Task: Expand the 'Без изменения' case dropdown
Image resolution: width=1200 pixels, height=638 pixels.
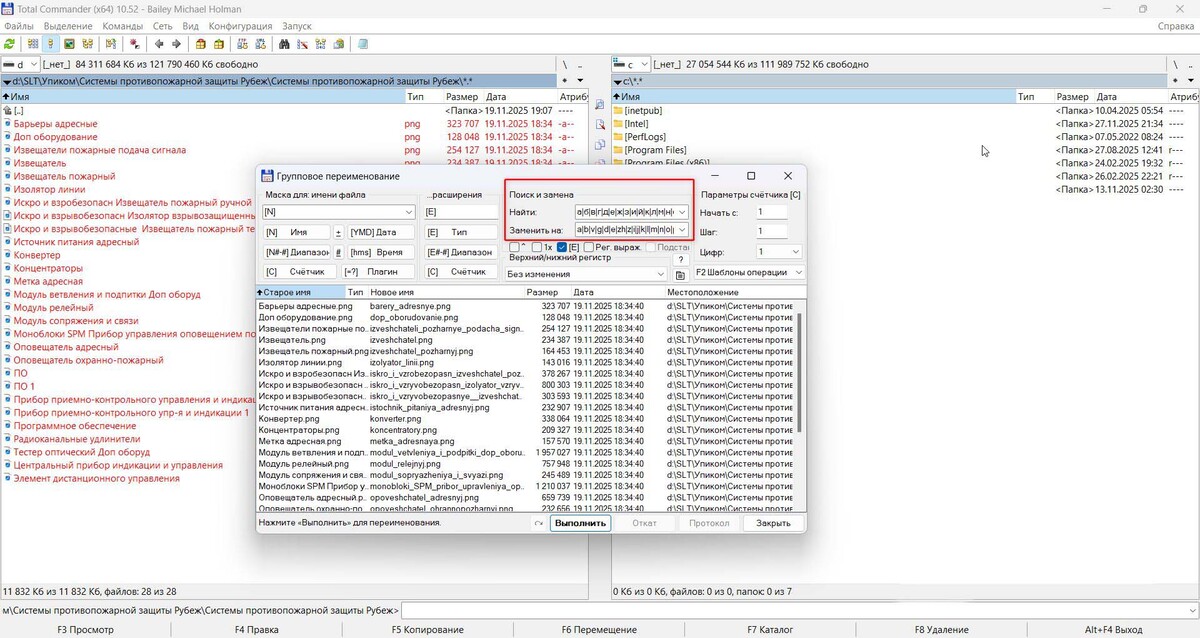Action: pos(660,274)
